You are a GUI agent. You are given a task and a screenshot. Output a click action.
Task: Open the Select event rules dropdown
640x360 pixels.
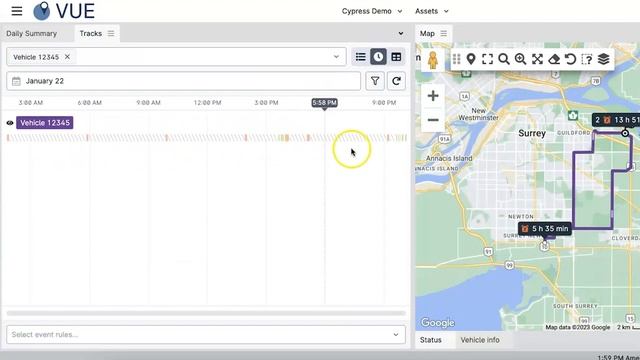pyautogui.click(x=206, y=334)
